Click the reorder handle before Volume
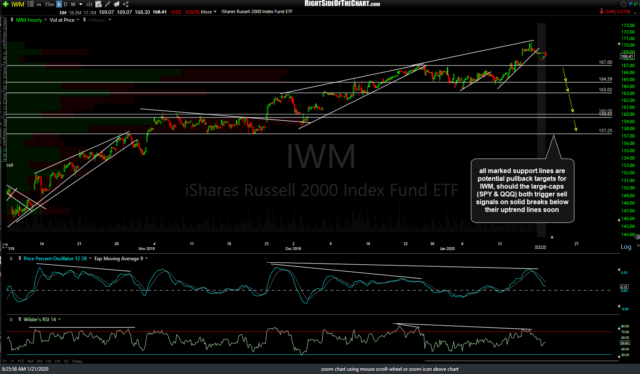 (84, 20)
